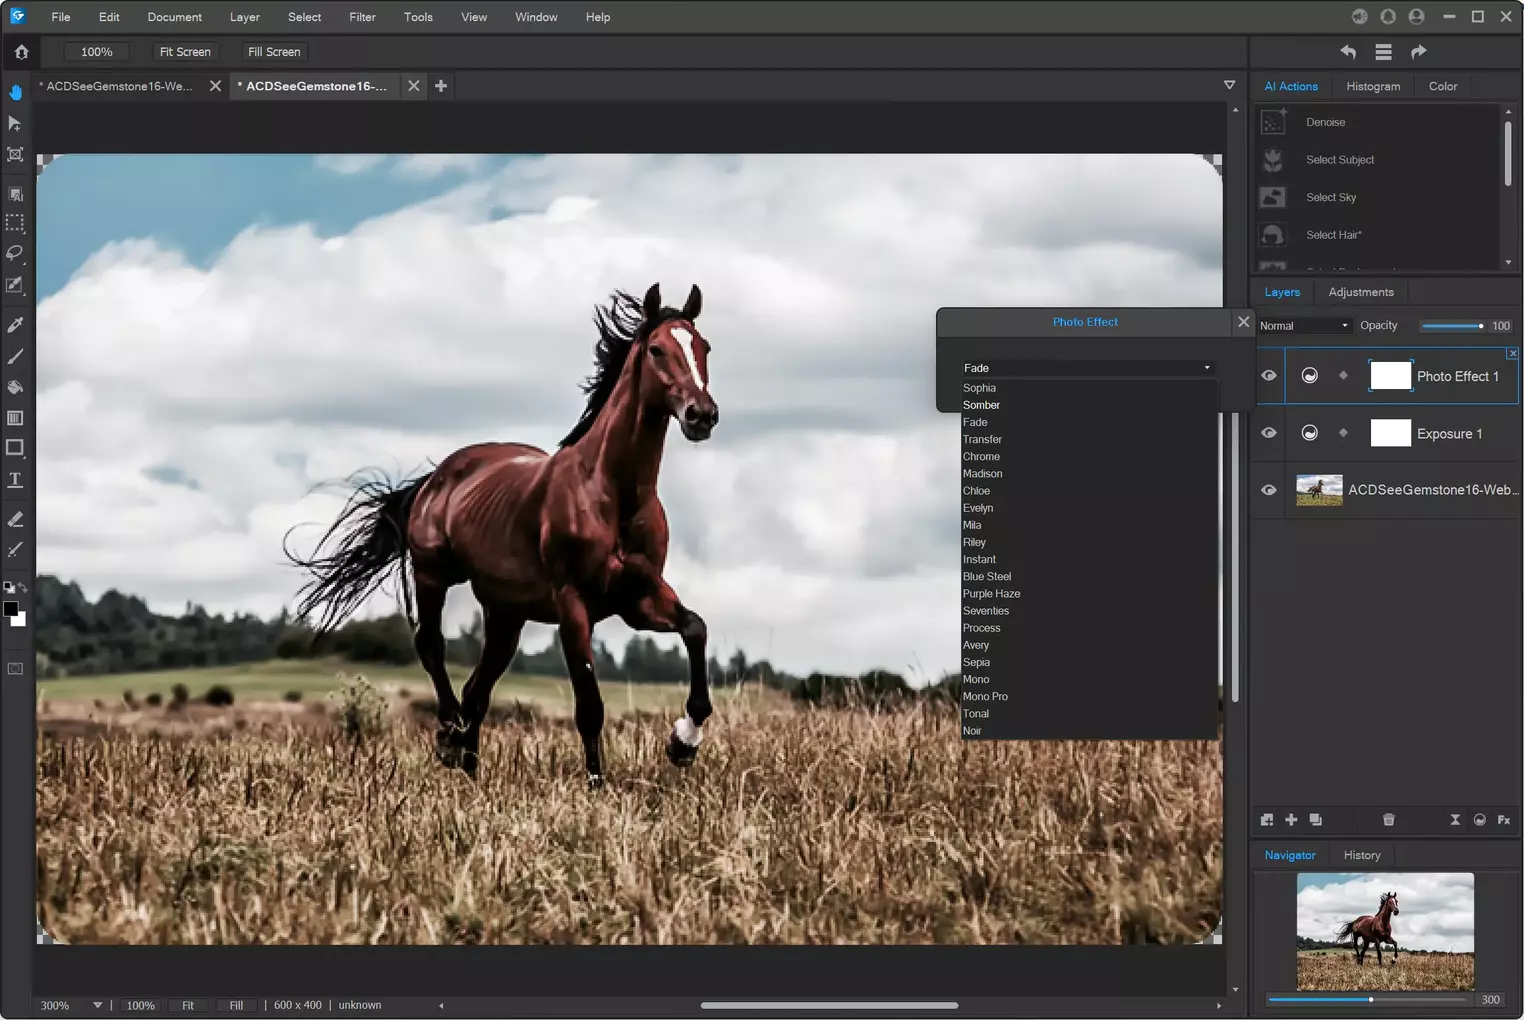
Task: Select the Eyedropper tool
Action: (15, 325)
